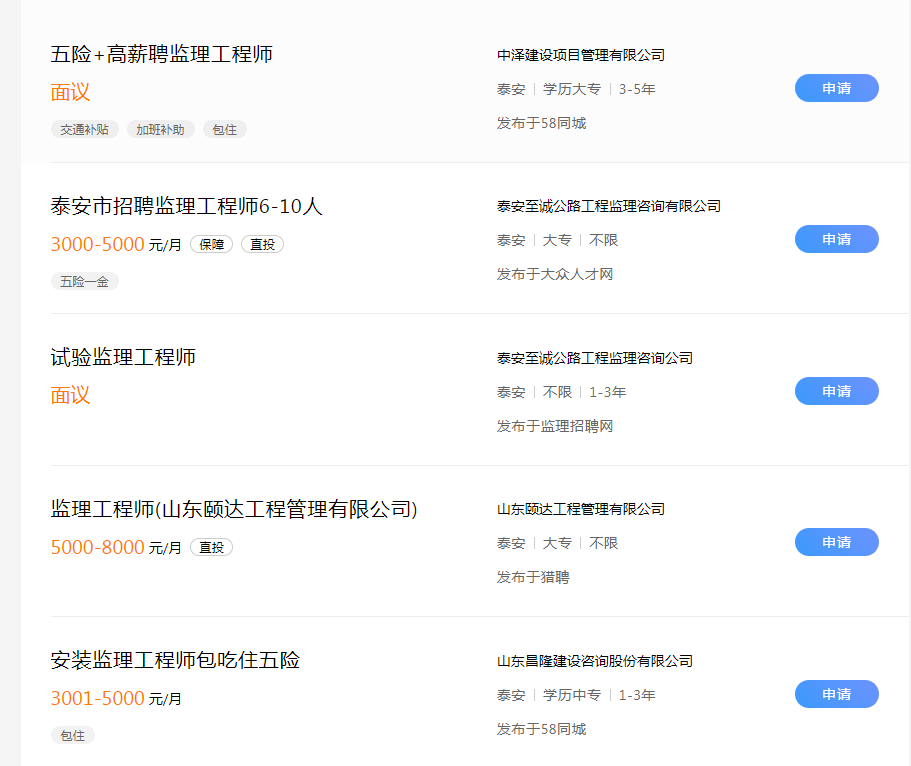Viewport: 911px width, 766px height.
Task: Click the 交通补贴 tag
Action: 85,130
